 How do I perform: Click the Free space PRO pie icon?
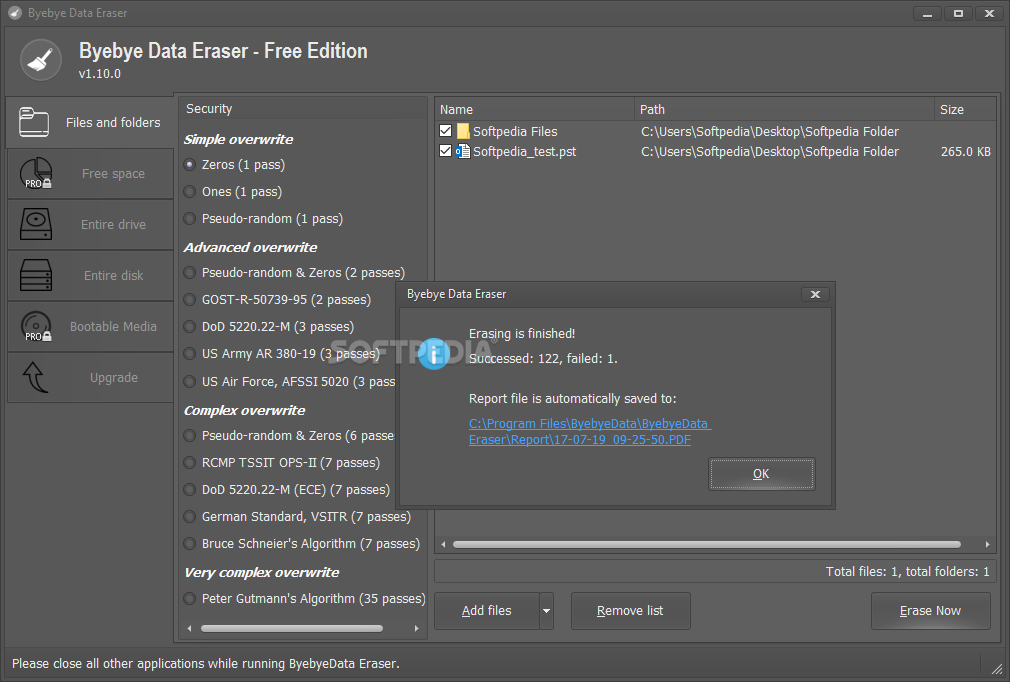point(36,173)
